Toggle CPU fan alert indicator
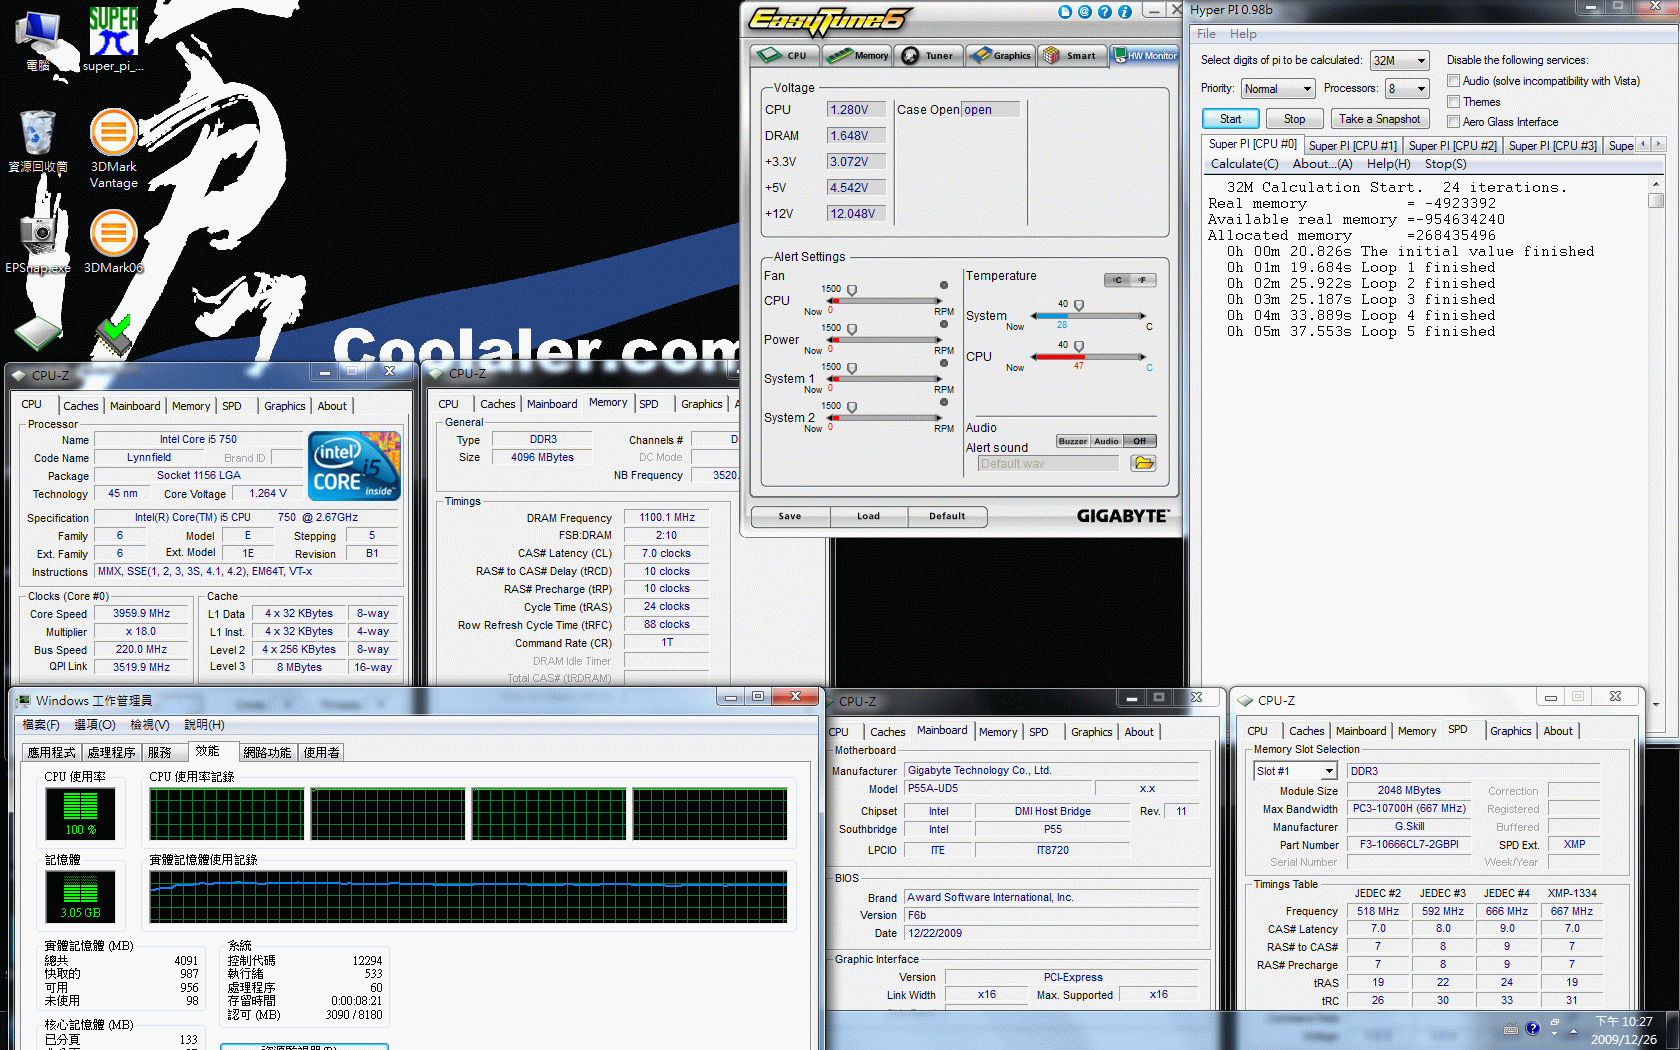The height and width of the screenshot is (1050, 1680). click(943, 285)
